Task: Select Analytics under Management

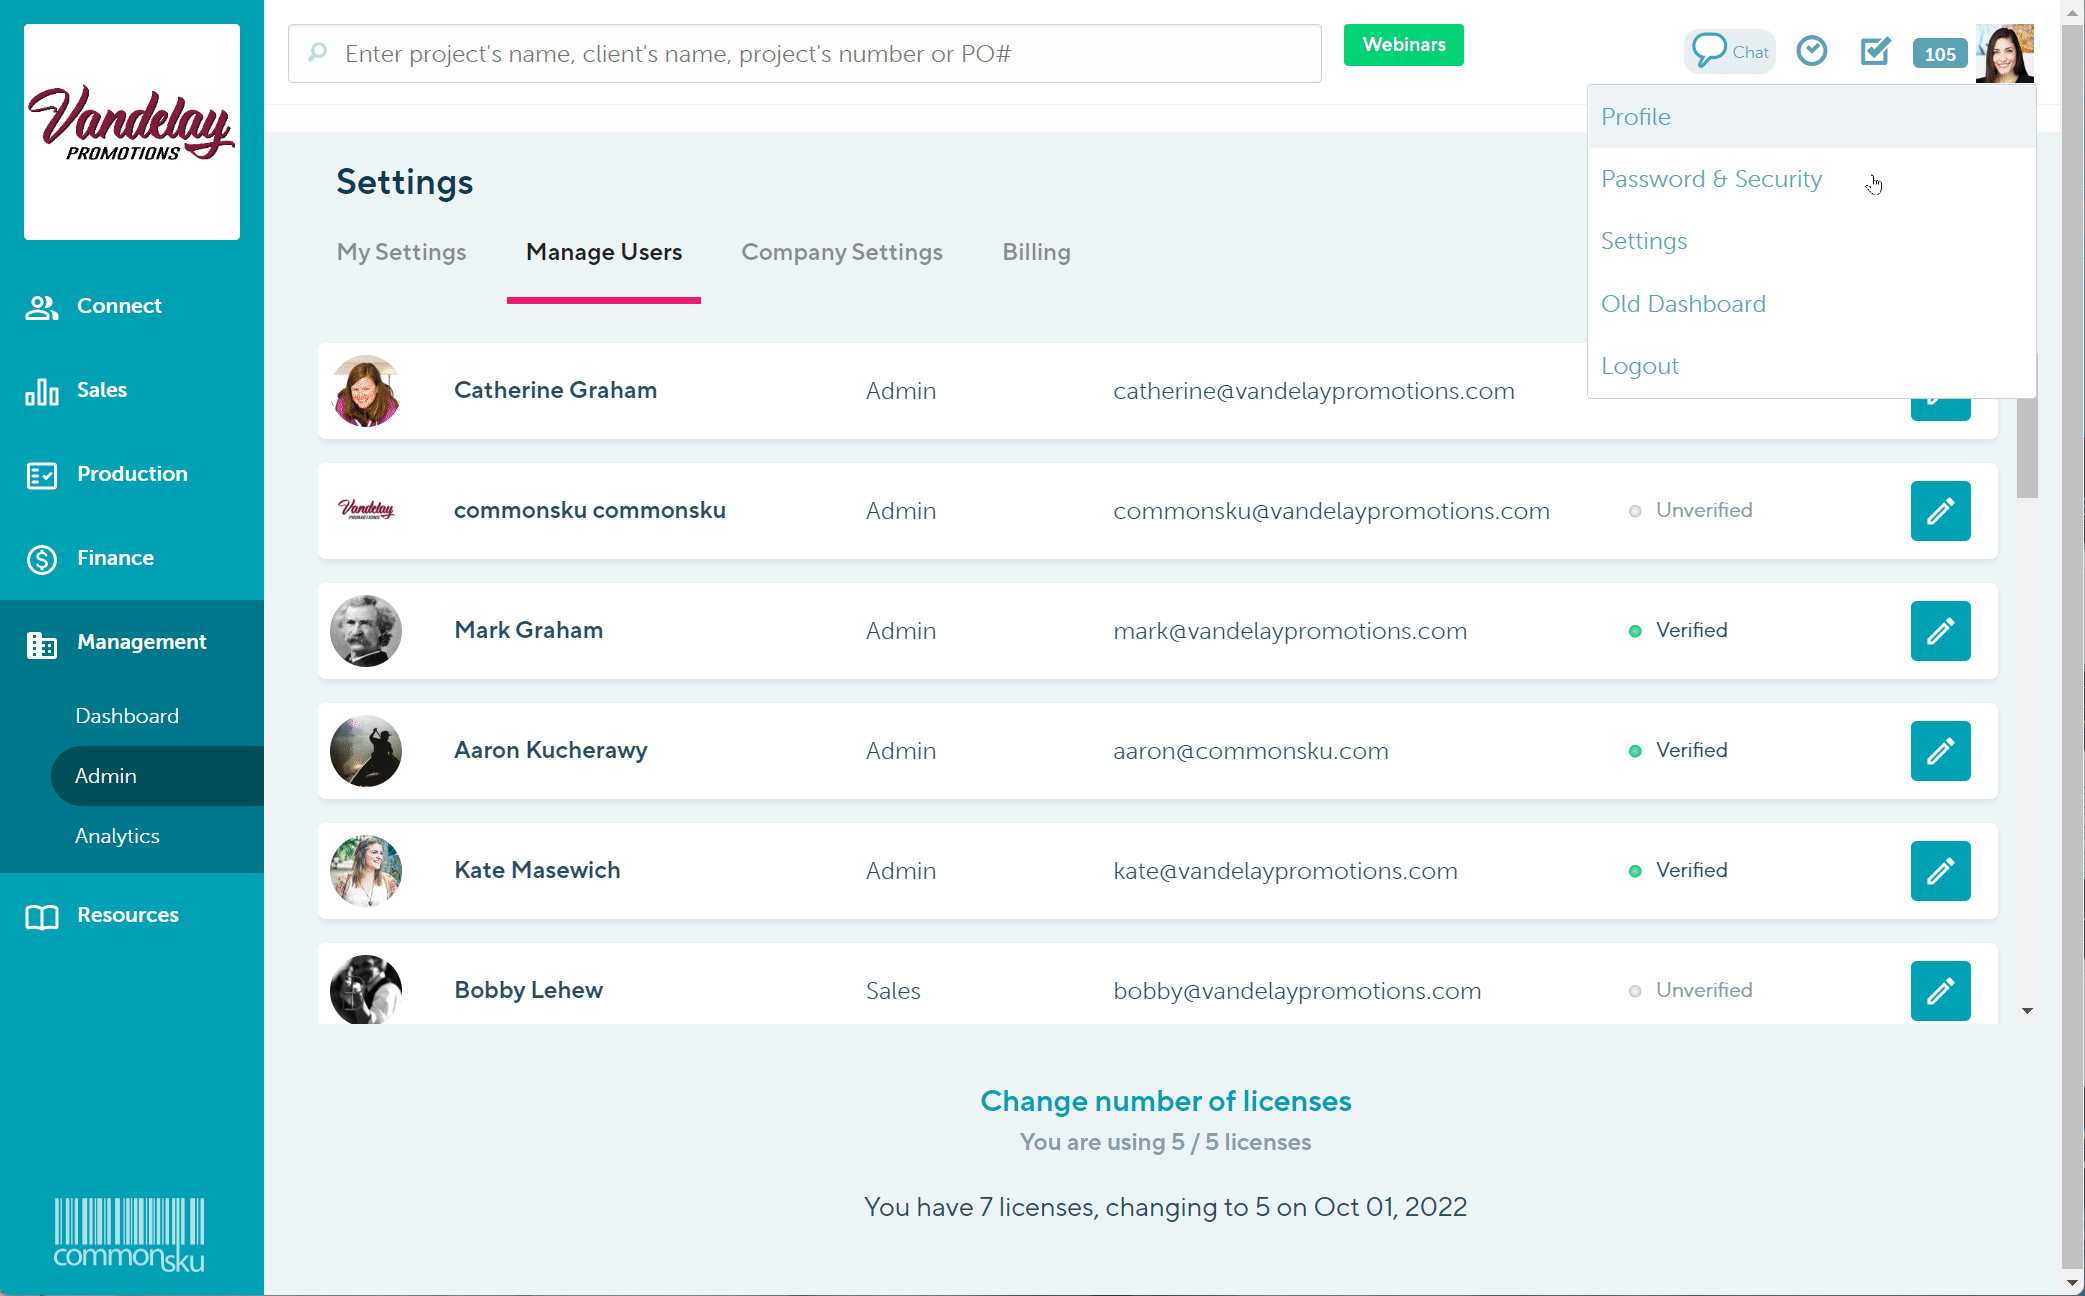Action: coord(117,836)
